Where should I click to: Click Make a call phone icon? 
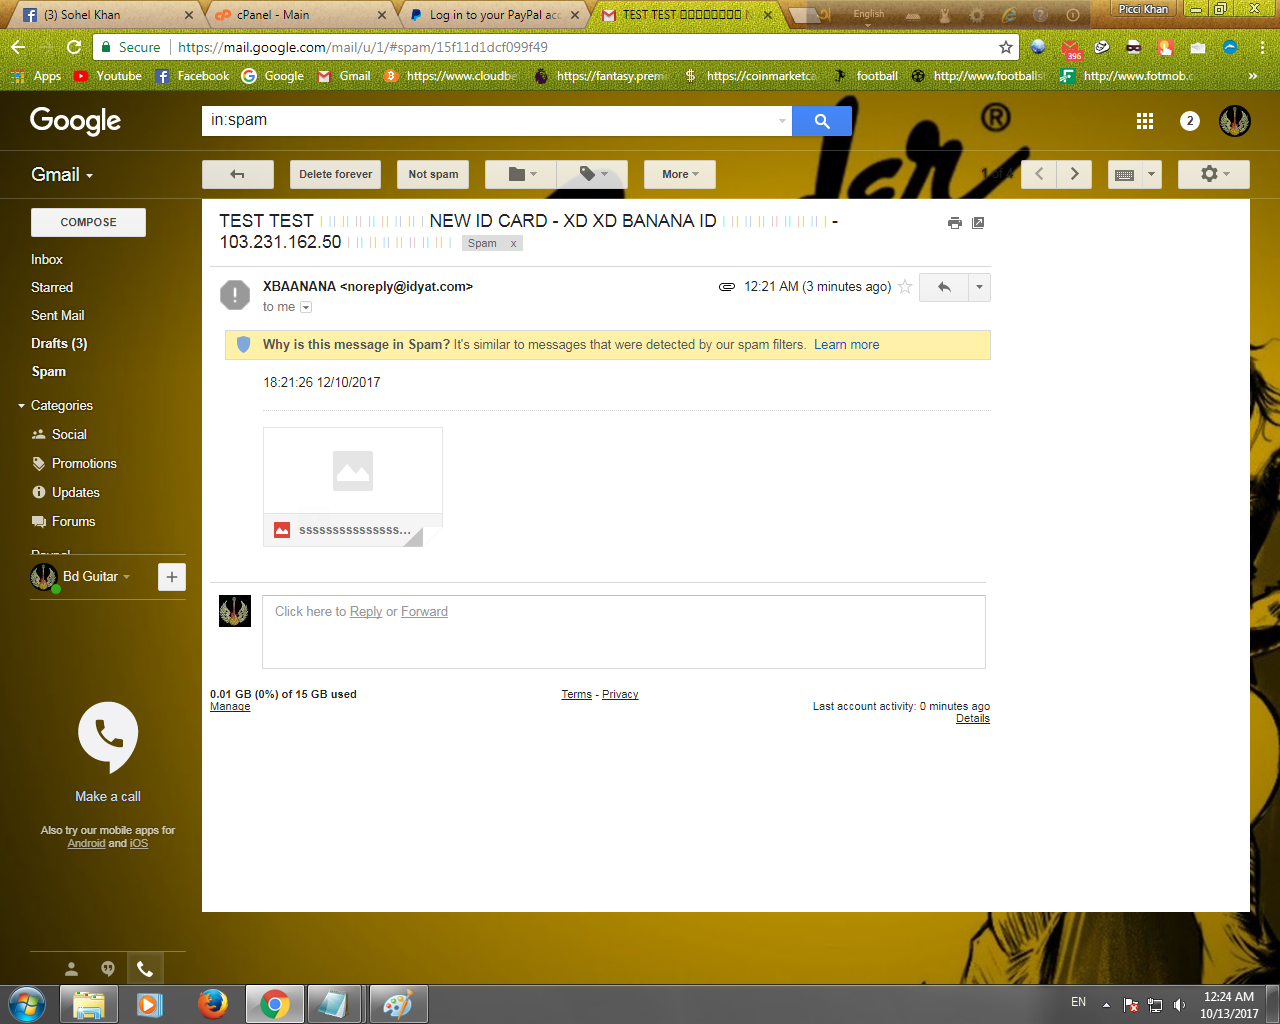click(108, 738)
